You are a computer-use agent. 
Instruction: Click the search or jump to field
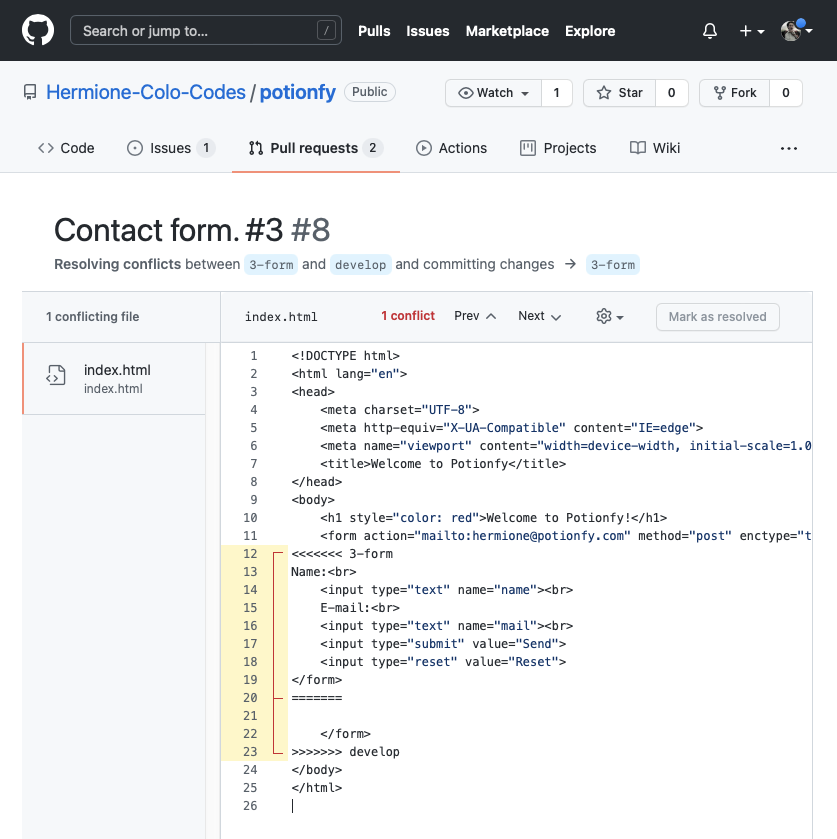tap(205, 31)
